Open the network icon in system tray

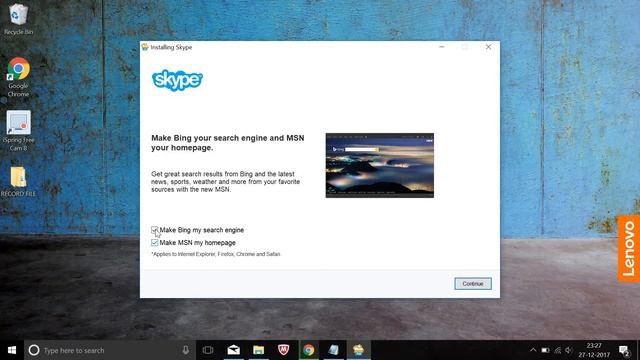point(558,350)
